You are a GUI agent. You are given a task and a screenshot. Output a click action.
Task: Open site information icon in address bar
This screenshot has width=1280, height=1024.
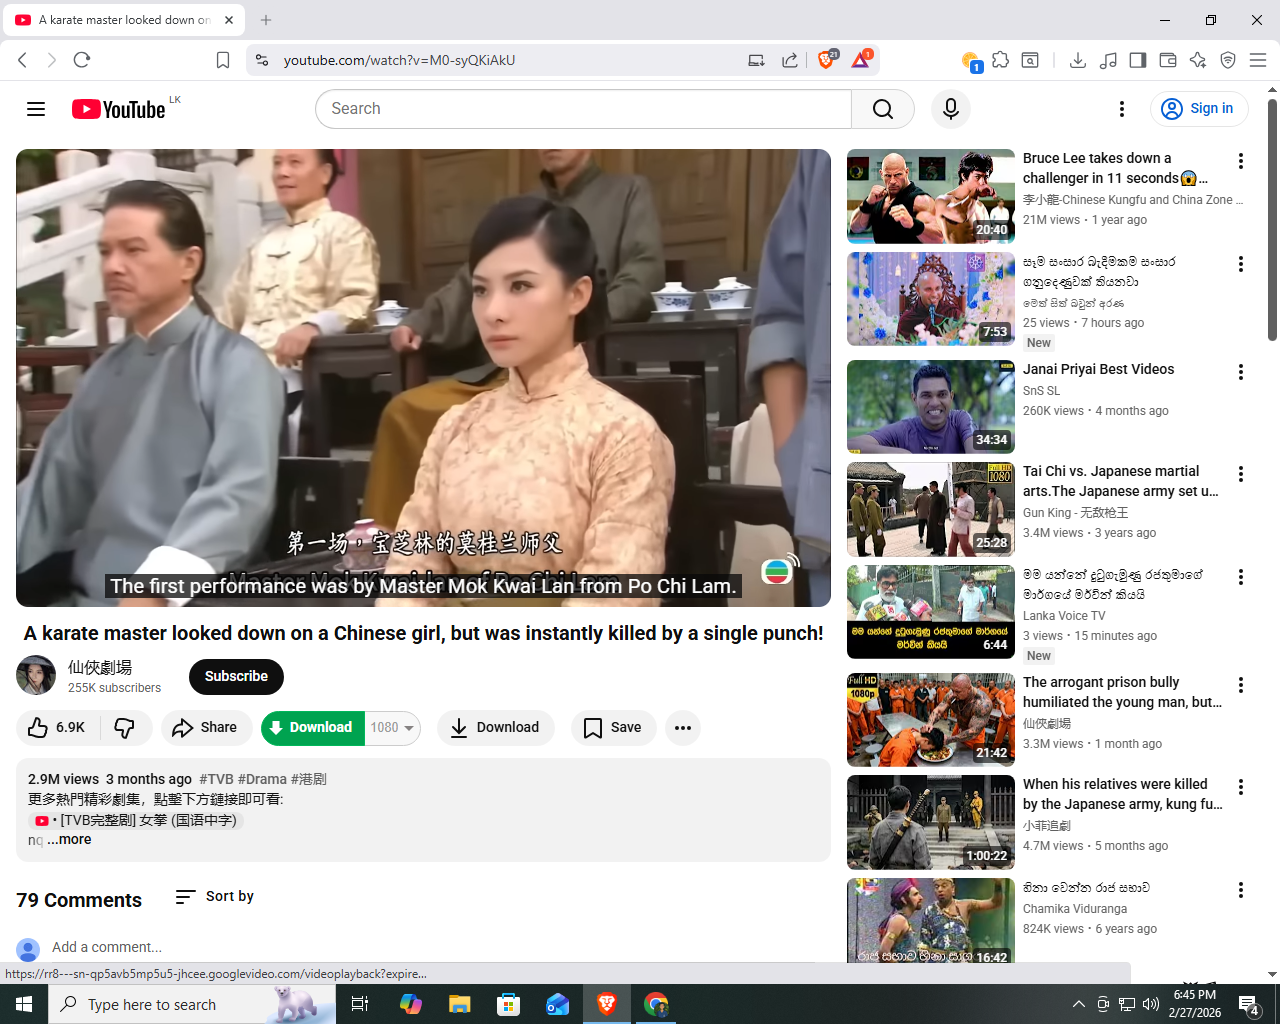(262, 60)
